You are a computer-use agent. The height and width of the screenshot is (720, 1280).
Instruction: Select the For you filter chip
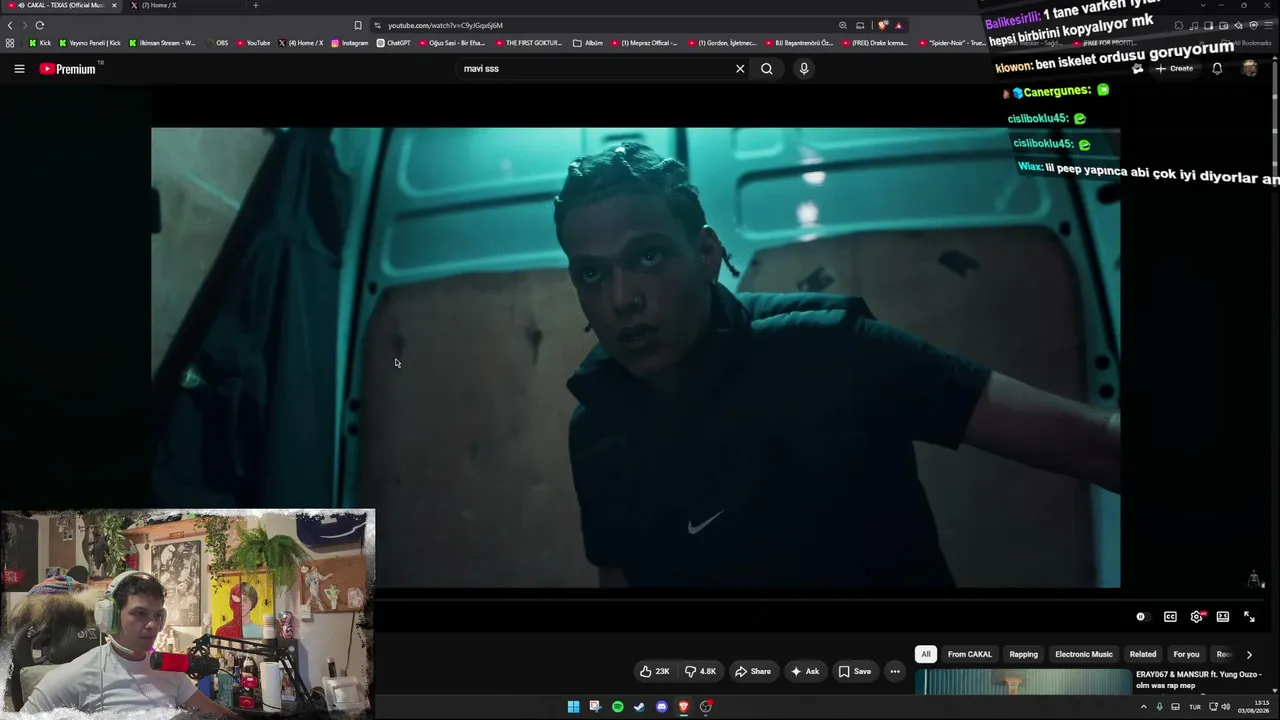(x=1186, y=654)
